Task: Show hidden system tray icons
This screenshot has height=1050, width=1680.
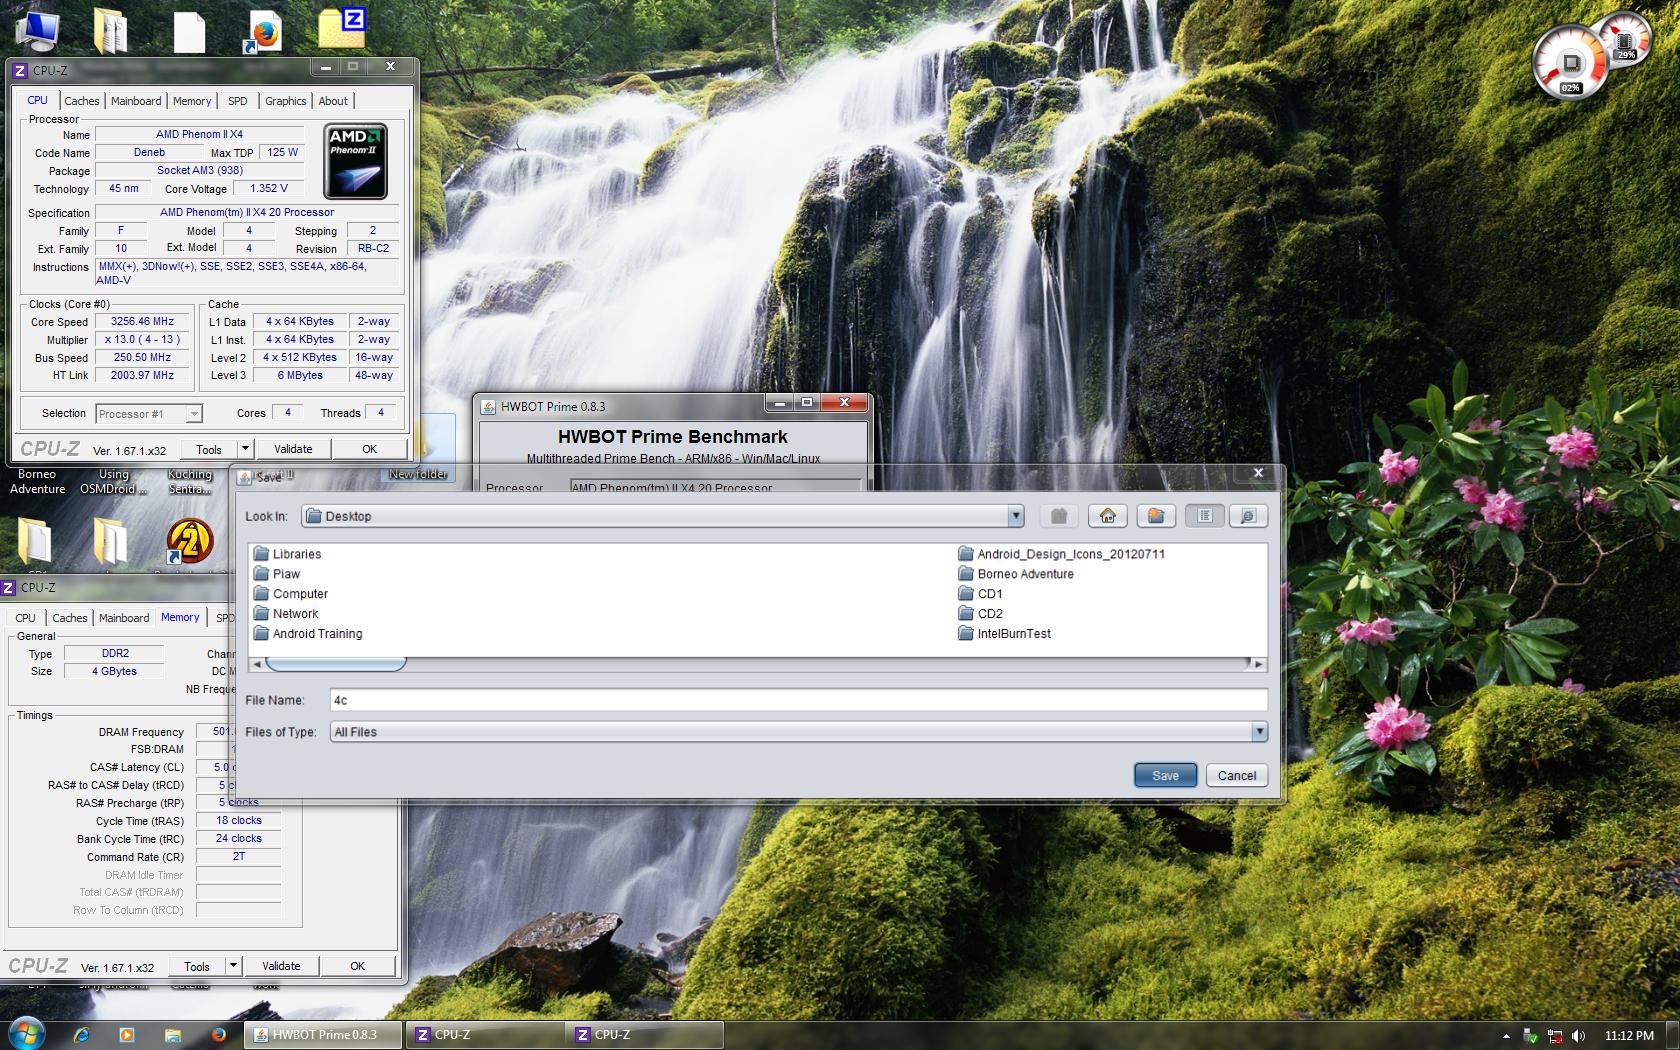Action: [1506, 1036]
